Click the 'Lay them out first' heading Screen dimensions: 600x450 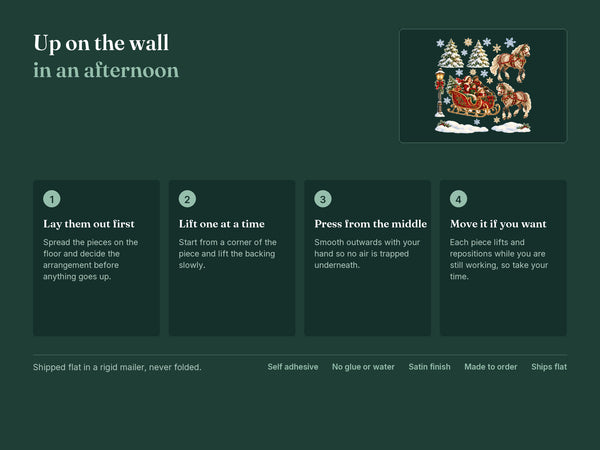pos(89,224)
